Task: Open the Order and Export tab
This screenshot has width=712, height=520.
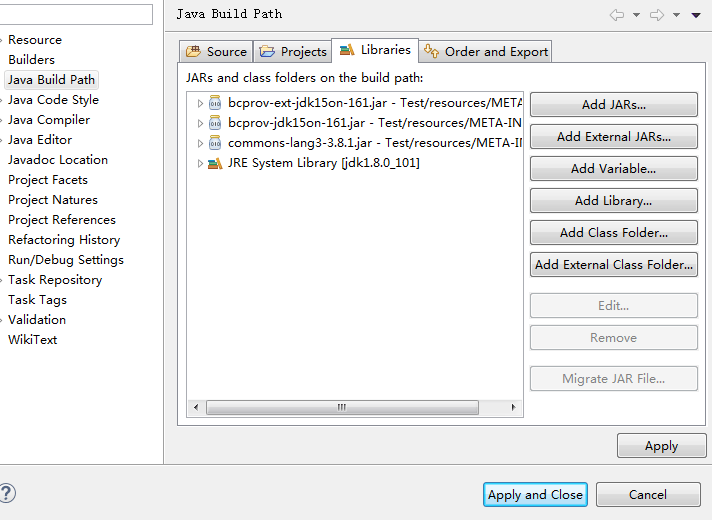Action: [x=485, y=51]
